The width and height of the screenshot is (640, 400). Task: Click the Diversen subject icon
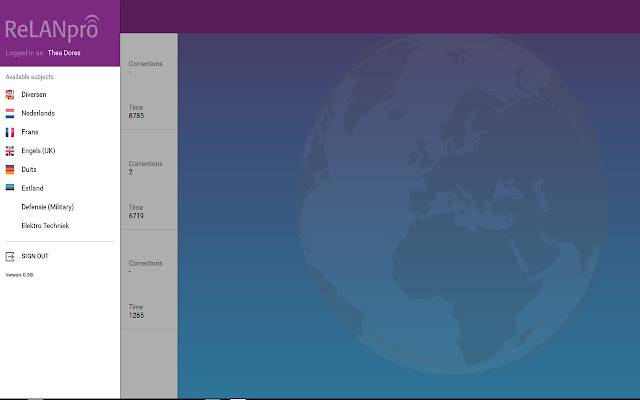(x=10, y=95)
